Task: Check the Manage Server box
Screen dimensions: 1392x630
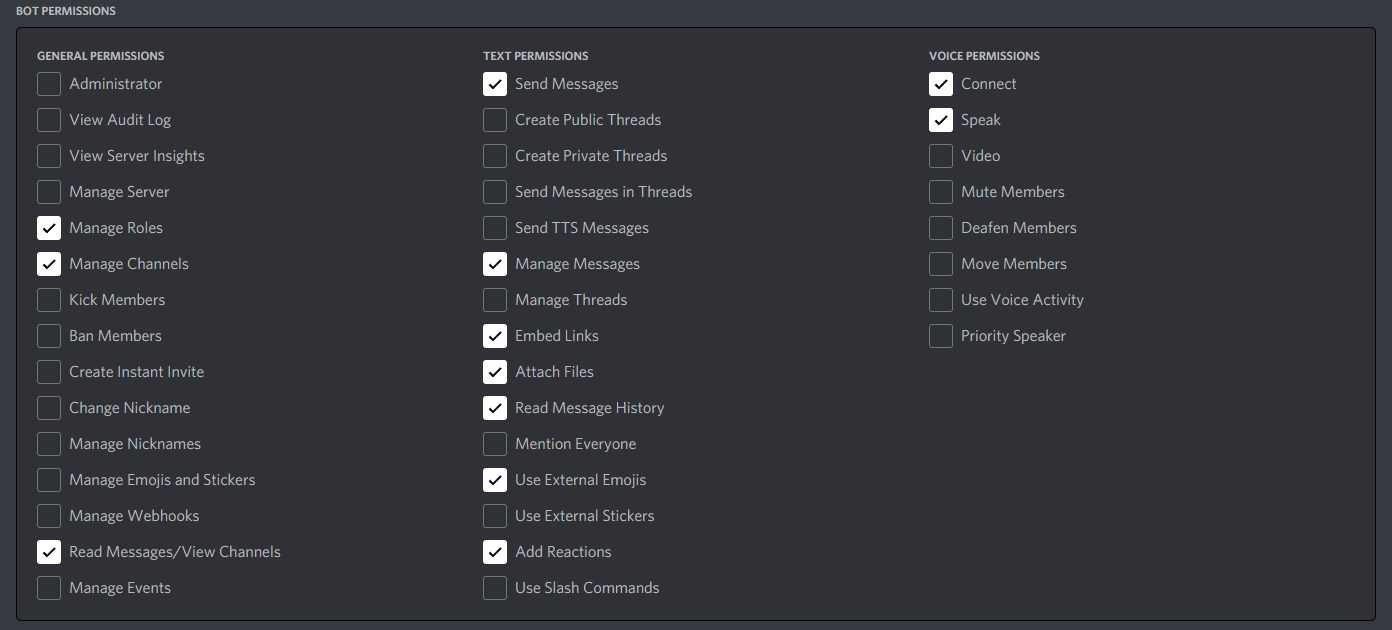Action: (49, 192)
